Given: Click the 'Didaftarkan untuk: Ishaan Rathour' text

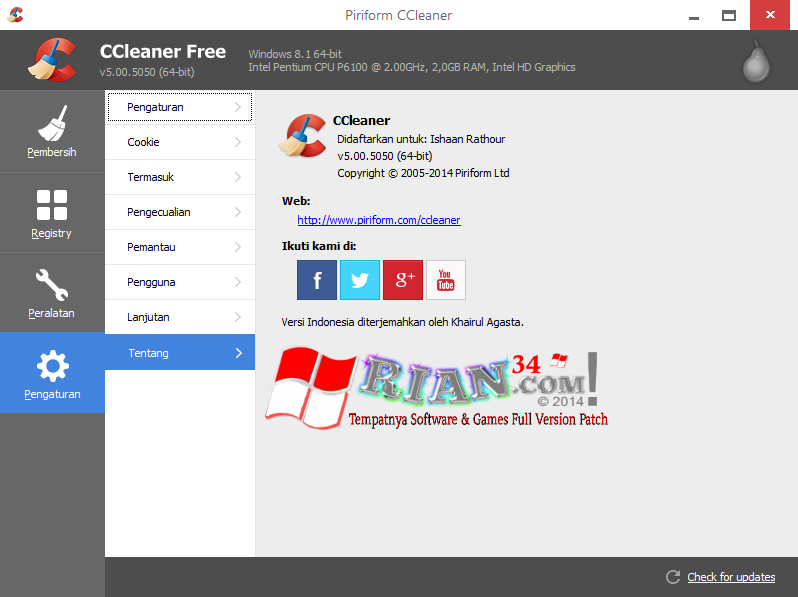Looking at the screenshot, I should [421, 139].
